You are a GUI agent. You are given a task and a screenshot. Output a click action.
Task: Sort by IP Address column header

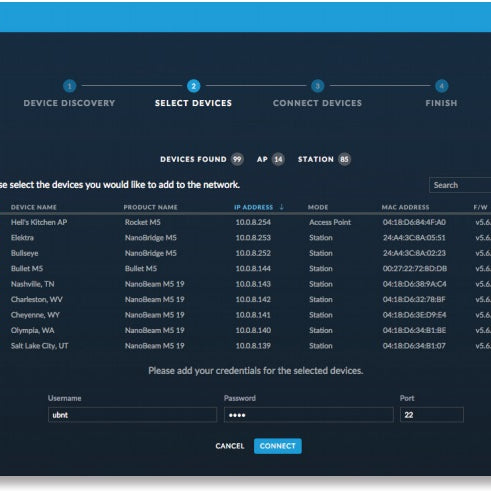click(253, 207)
